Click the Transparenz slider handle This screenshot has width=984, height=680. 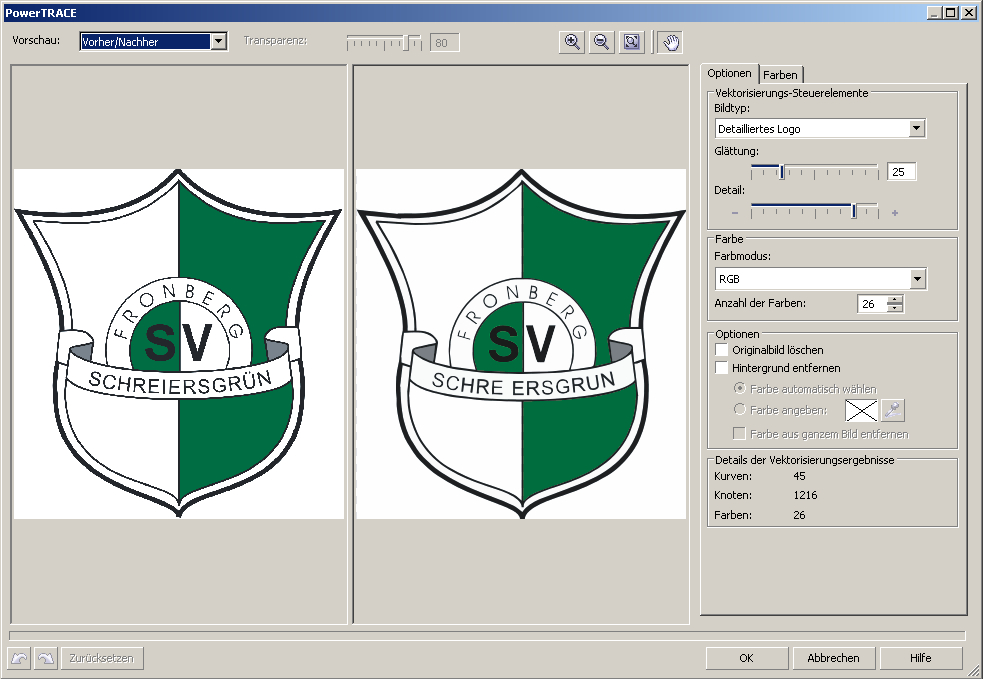[407, 43]
